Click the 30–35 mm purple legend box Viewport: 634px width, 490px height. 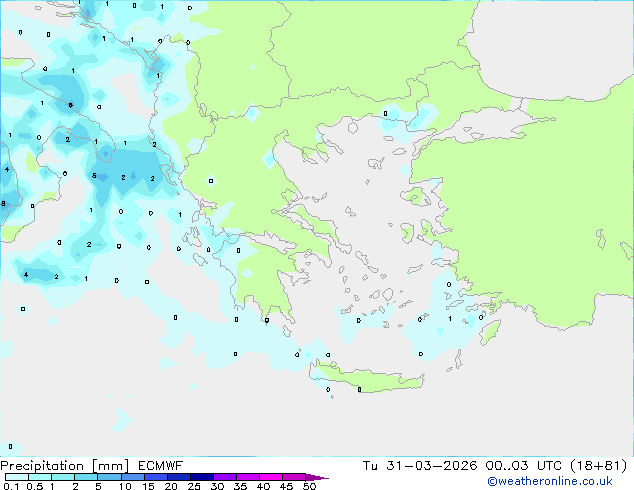pos(224,477)
